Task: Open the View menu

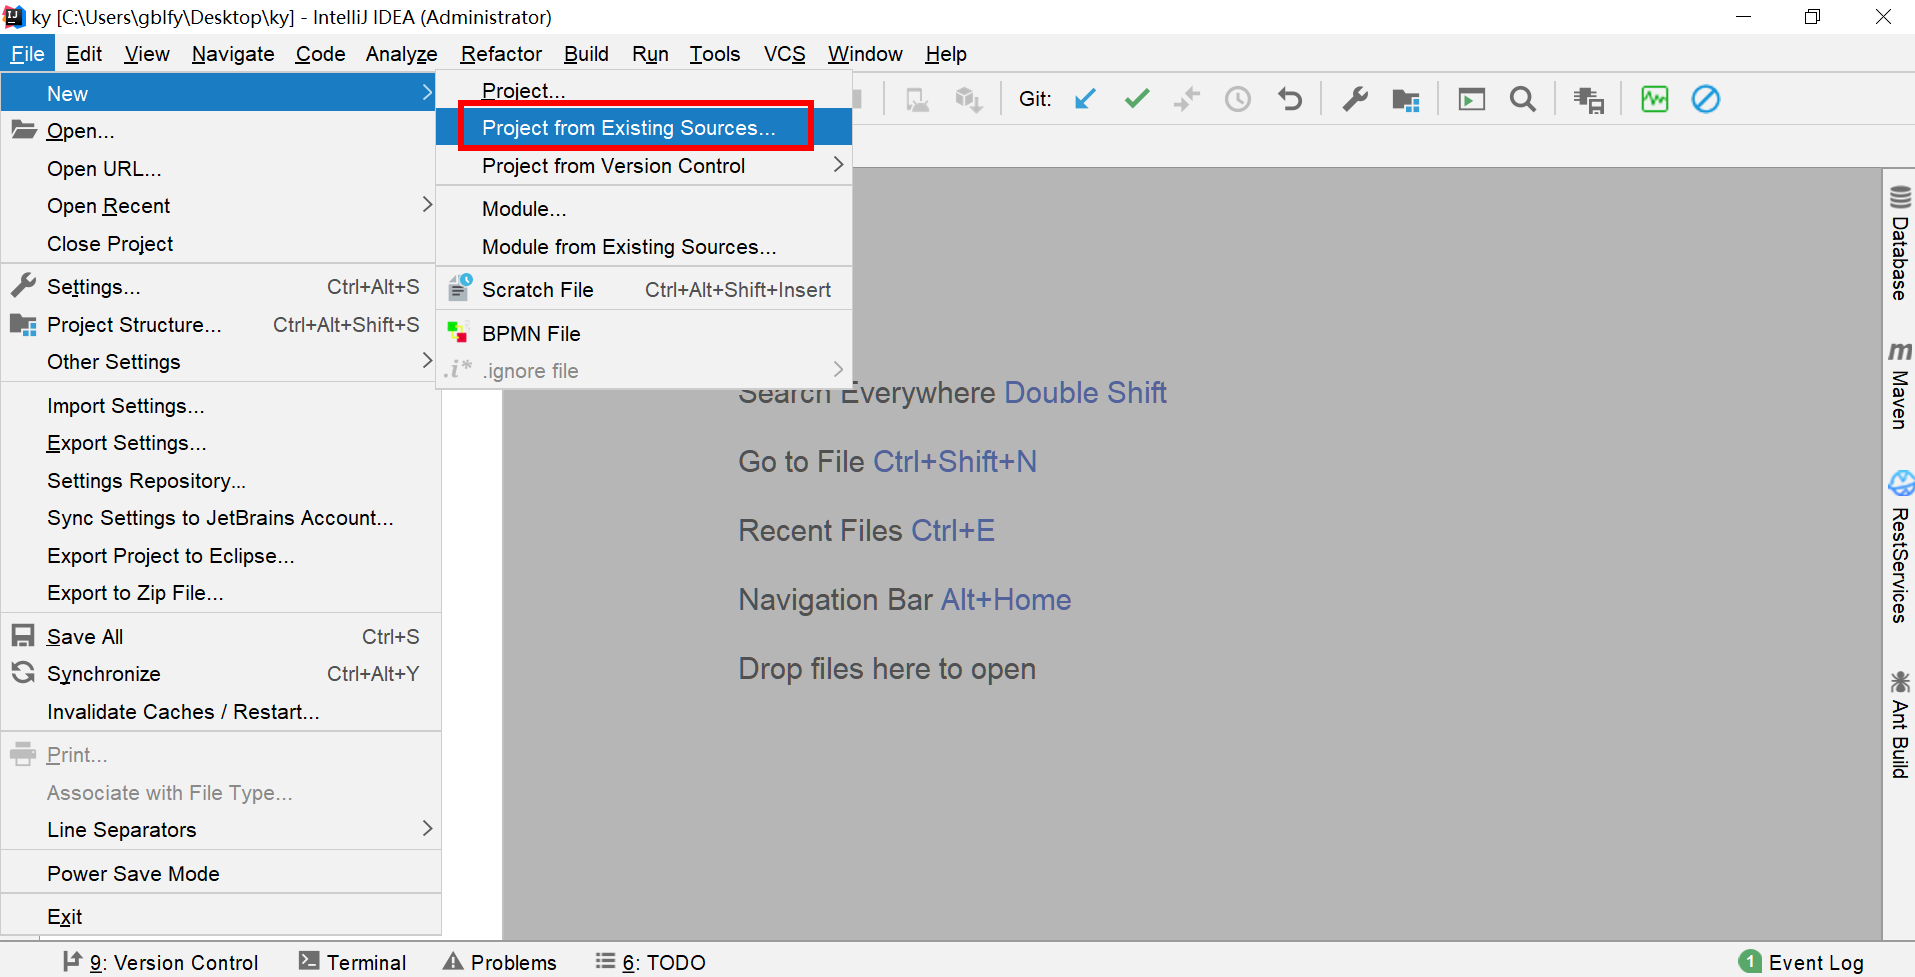Action: 147,54
